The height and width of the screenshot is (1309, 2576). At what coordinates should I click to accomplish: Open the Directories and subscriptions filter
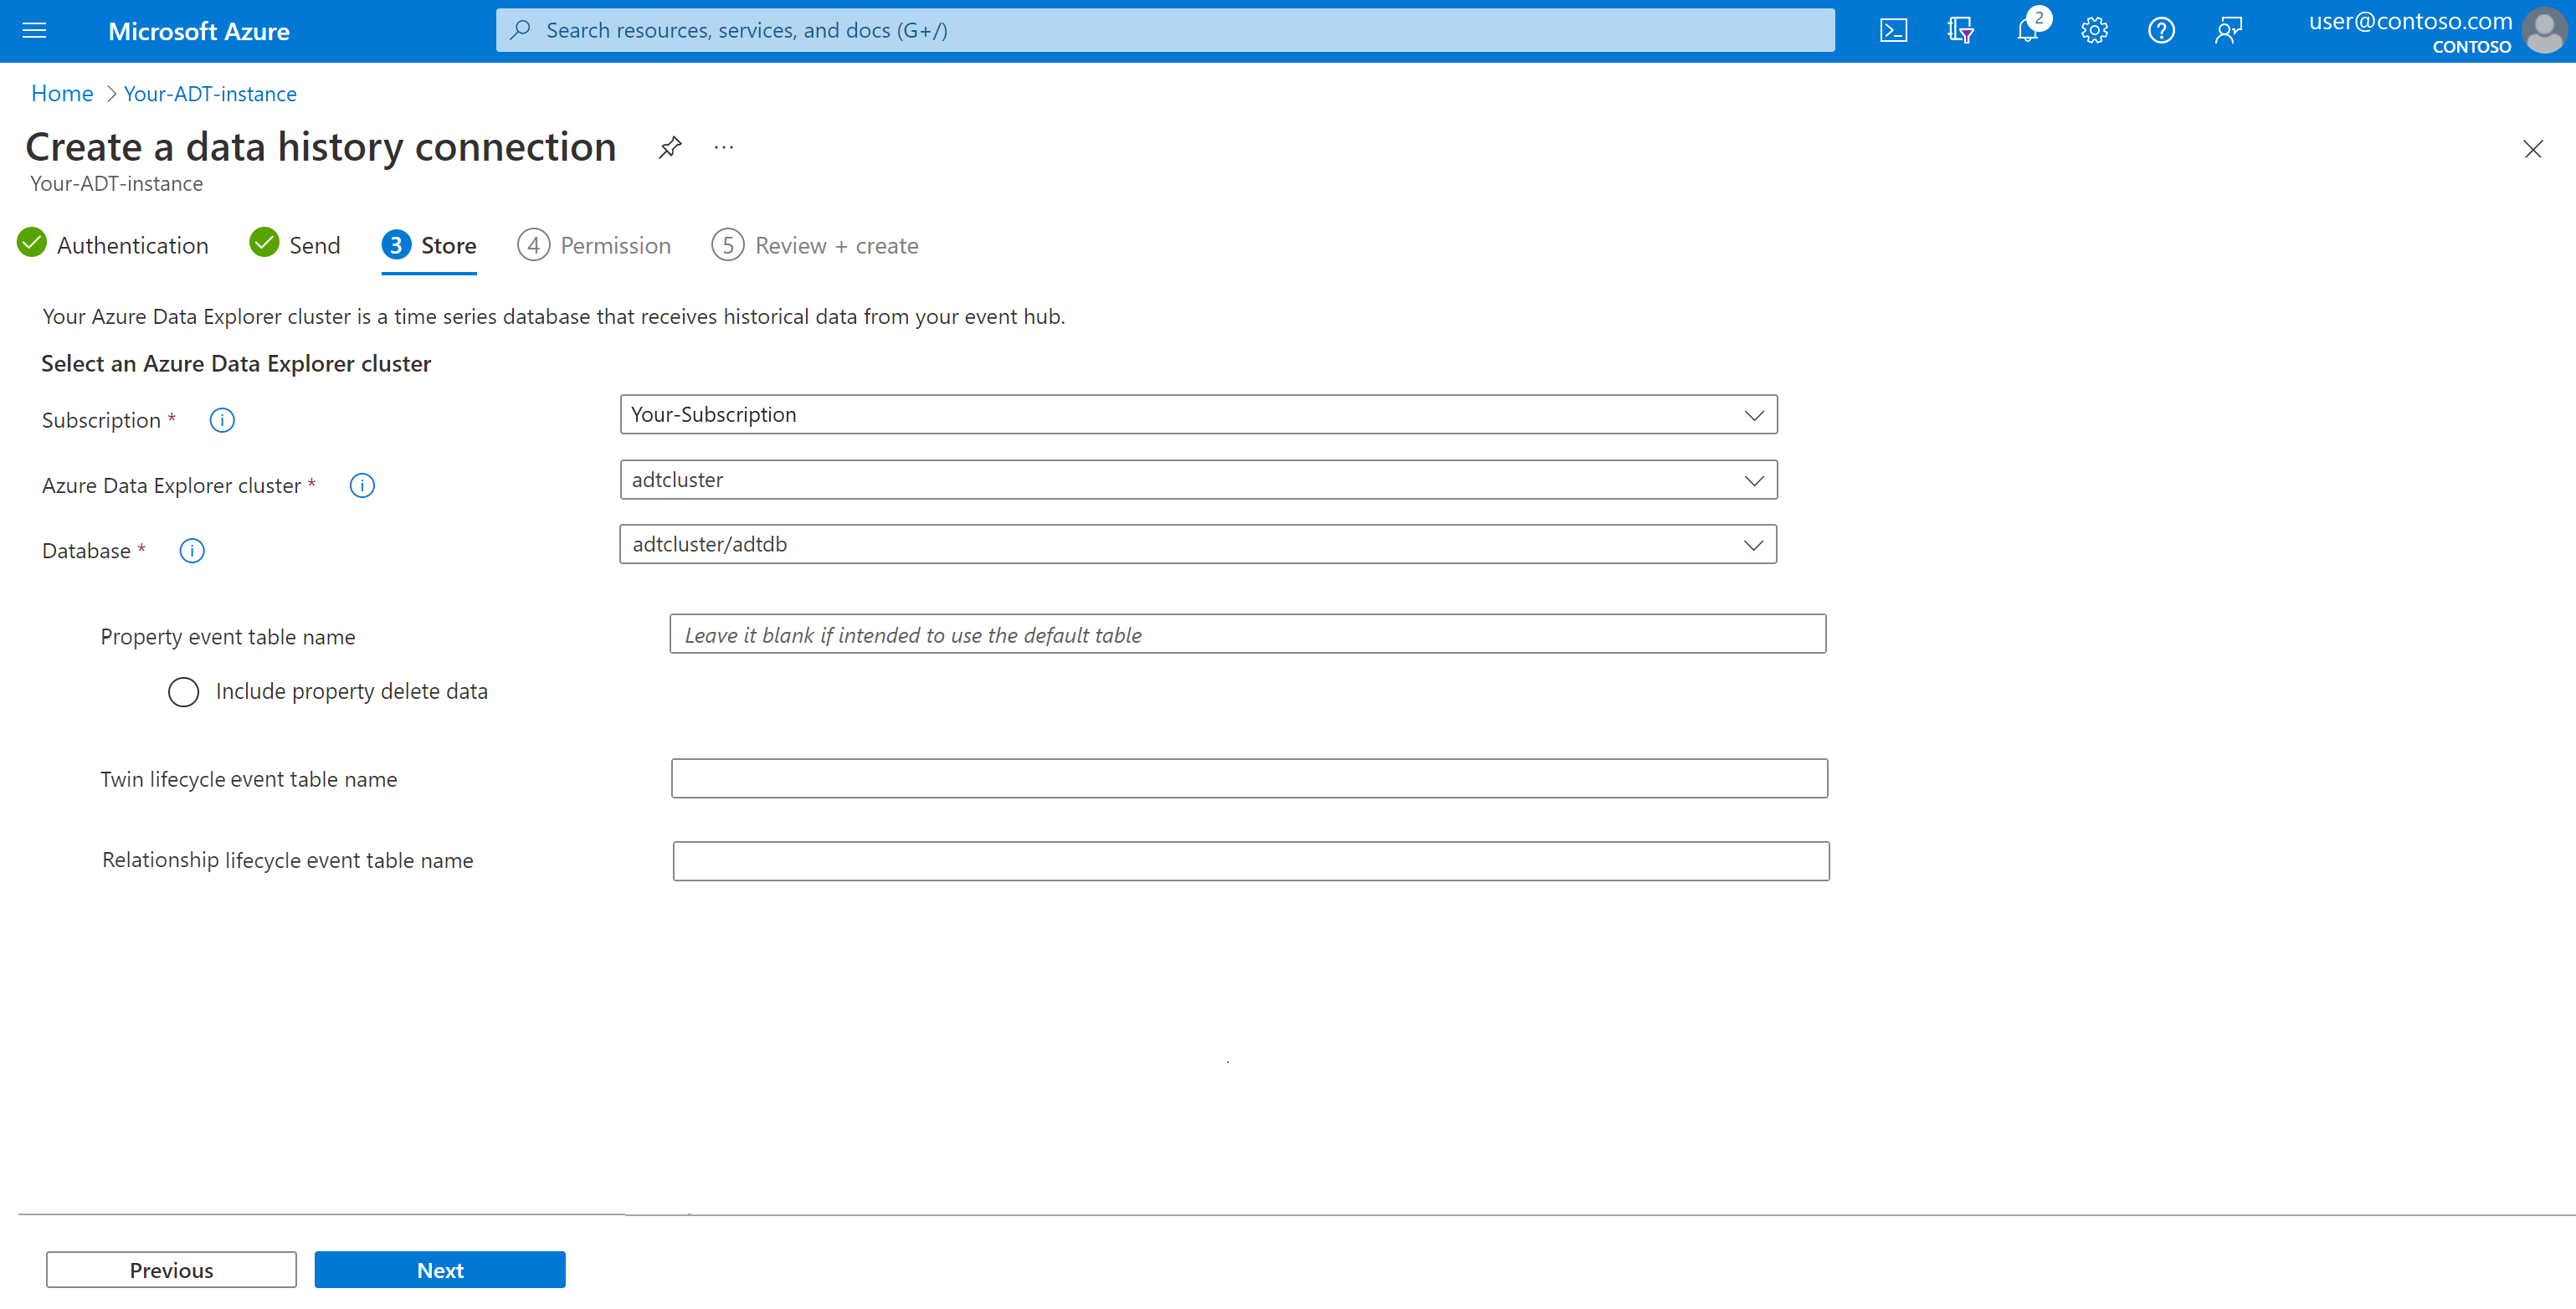(x=1960, y=30)
